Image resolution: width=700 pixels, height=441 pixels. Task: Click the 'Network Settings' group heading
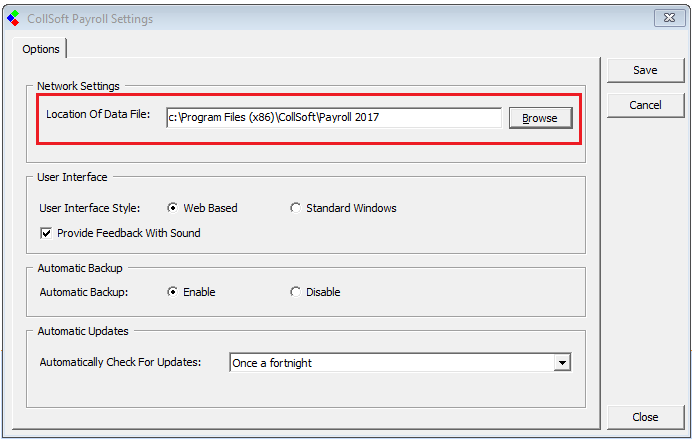pos(78,86)
